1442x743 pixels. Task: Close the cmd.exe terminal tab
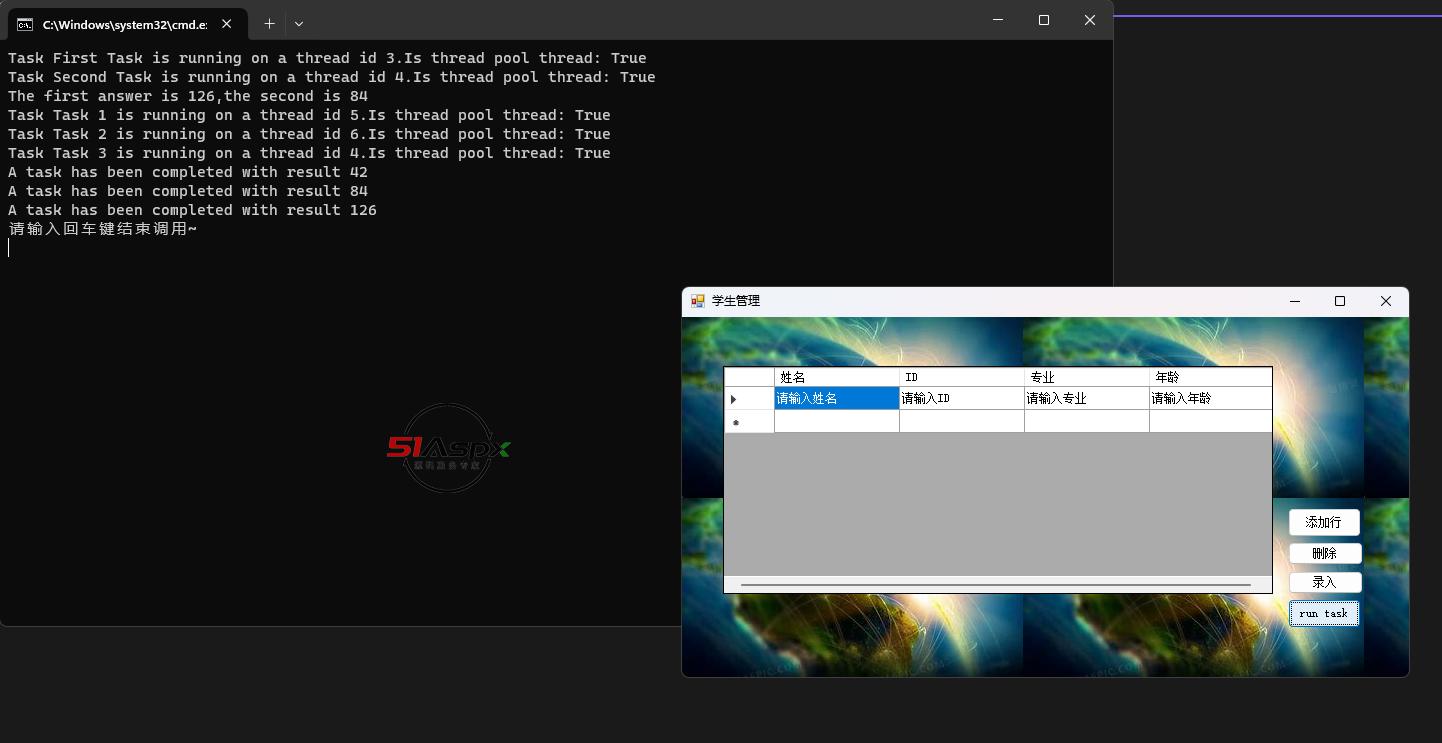click(x=227, y=24)
